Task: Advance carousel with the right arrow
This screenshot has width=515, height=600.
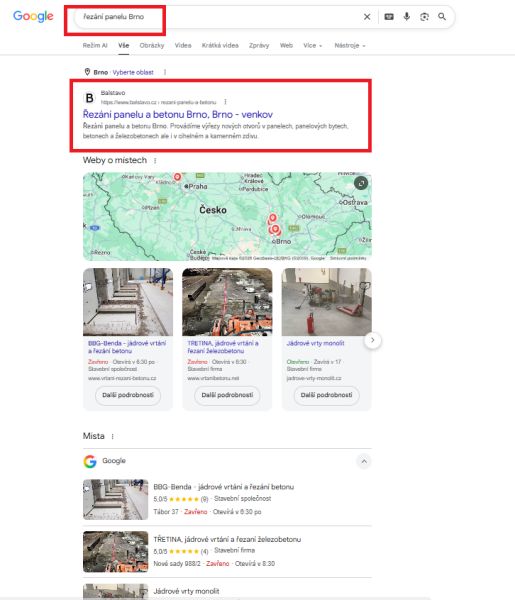Action: (x=373, y=340)
